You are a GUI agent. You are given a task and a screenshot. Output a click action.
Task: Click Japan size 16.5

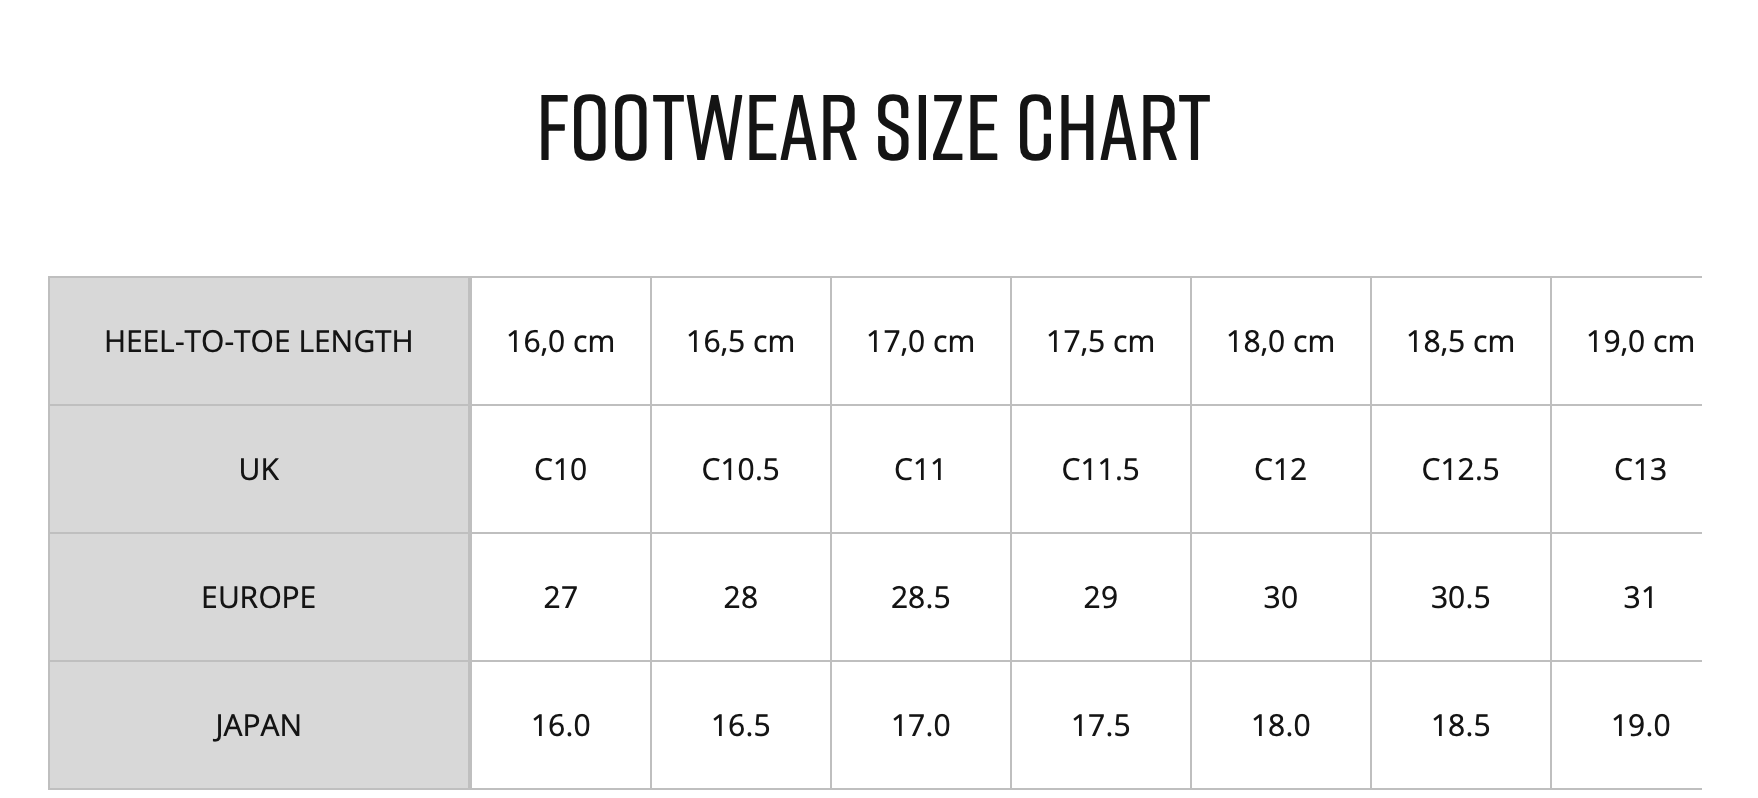(x=741, y=725)
